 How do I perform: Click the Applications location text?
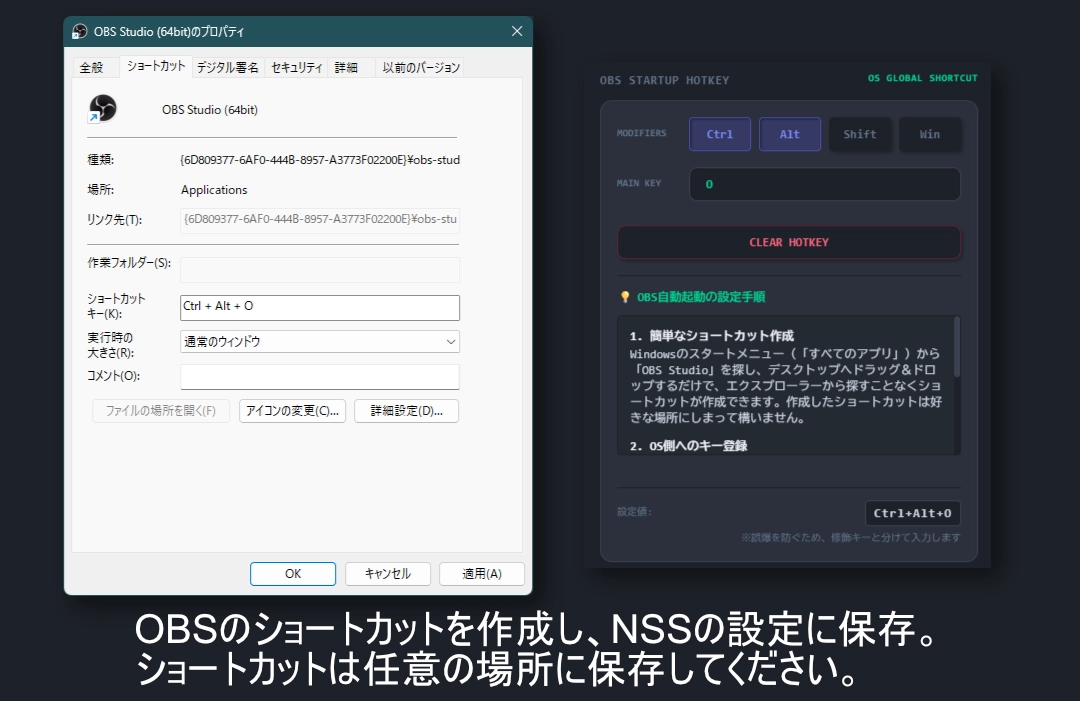point(214,190)
